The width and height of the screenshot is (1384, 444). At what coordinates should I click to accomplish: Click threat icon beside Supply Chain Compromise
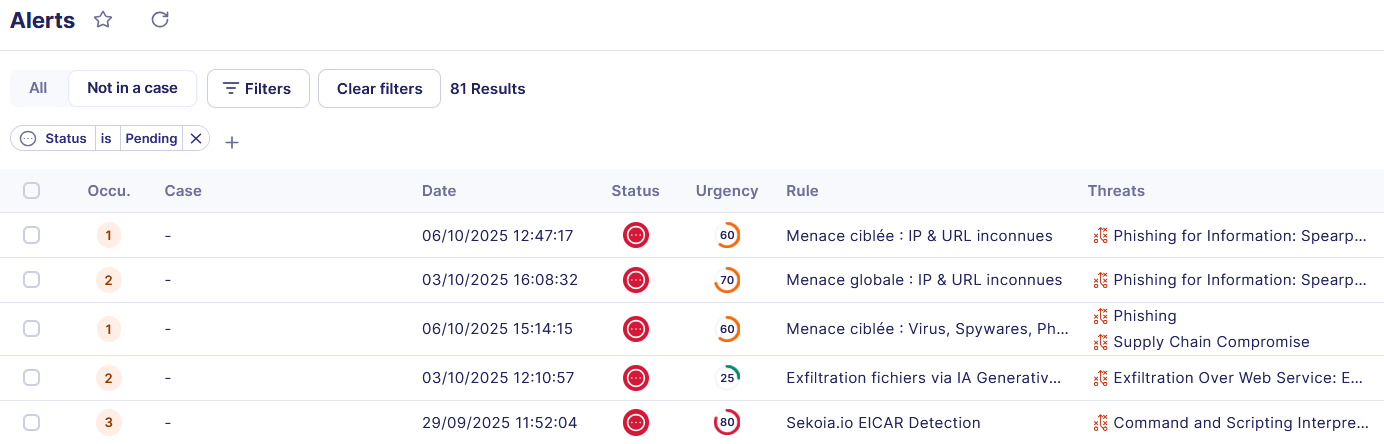(x=1100, y=342)
